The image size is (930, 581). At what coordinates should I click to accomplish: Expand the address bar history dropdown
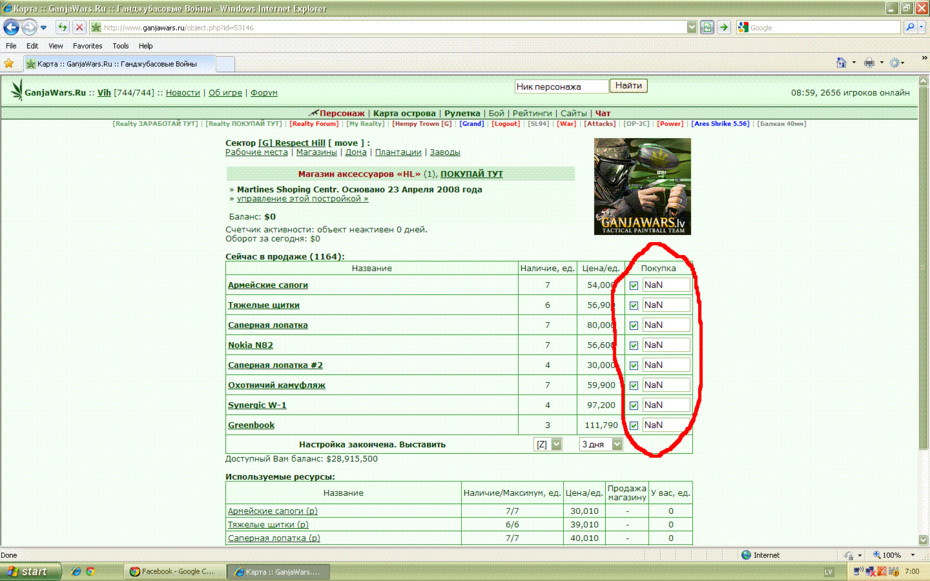coord(692,27)
